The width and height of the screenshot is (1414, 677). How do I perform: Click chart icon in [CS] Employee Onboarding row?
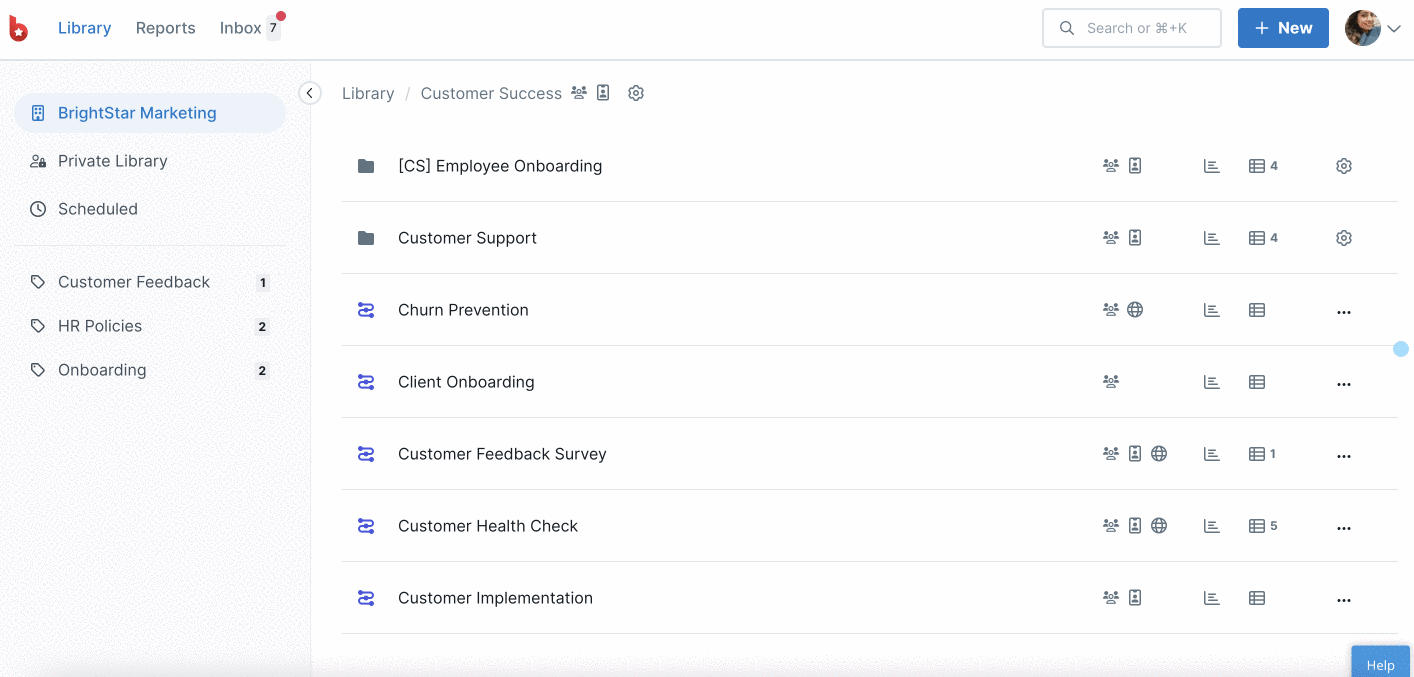pos(1212,166)
